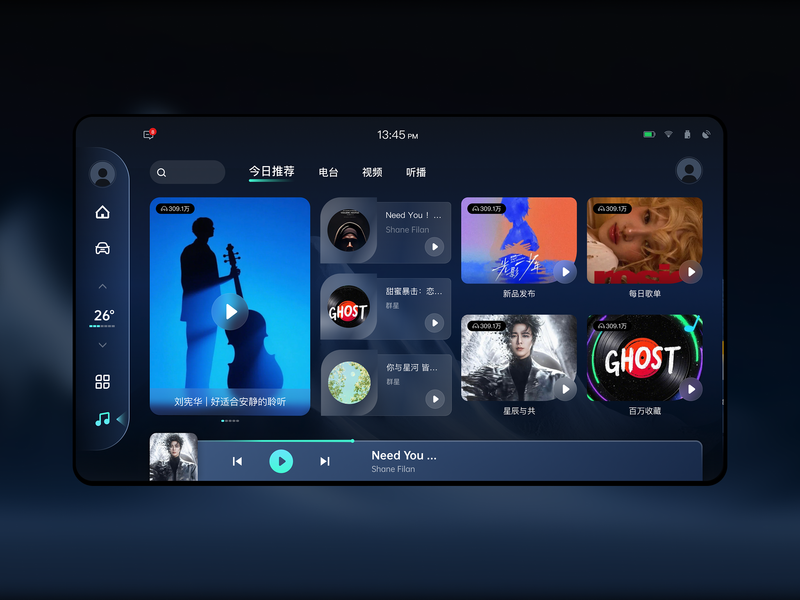
Task: Click listen count badge on 每日歌单
Action: (612, 209)
